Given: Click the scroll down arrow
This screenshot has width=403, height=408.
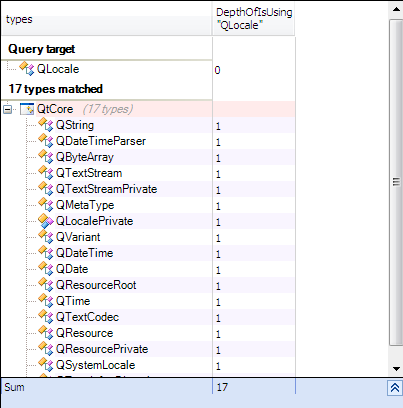Looking at the screenshot, I should click(x=396, y=369).
